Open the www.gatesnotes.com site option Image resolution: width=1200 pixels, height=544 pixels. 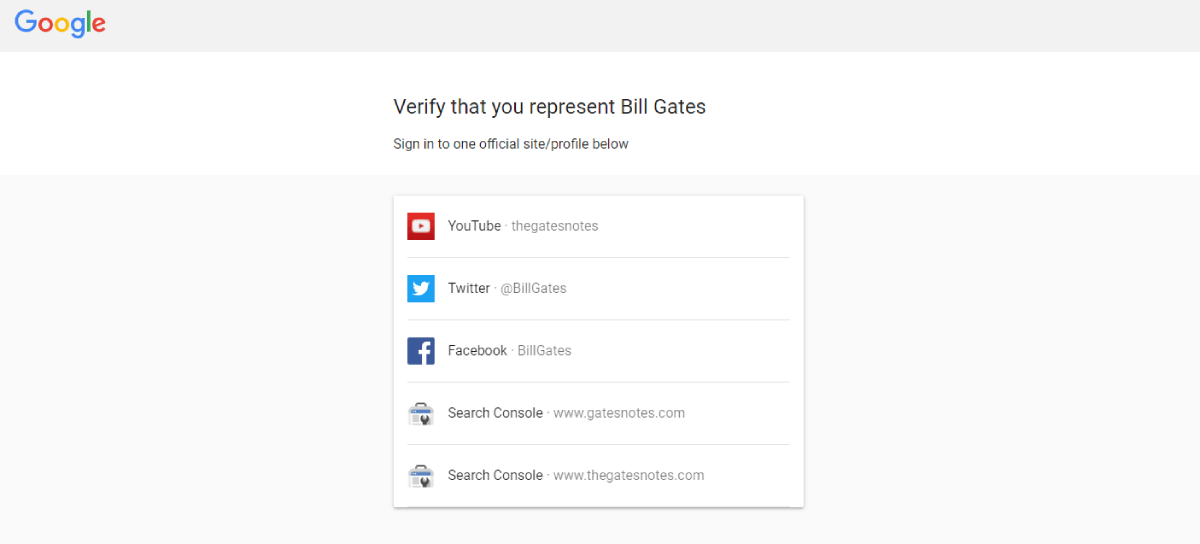619,413
